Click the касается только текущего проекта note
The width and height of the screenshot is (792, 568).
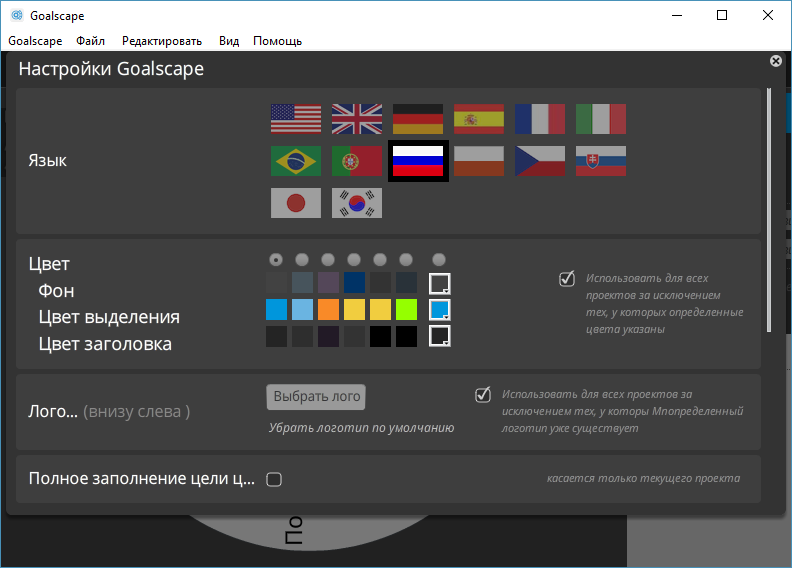(644, 478)
